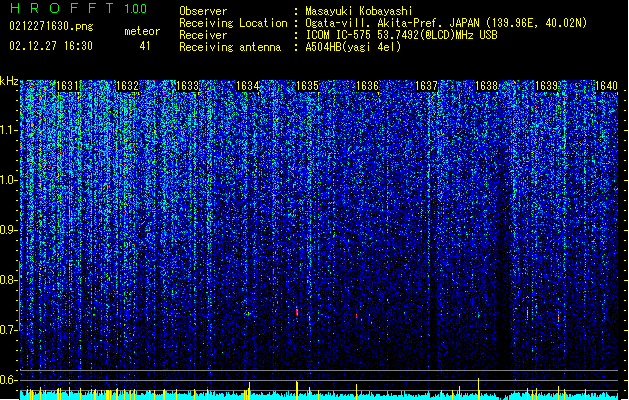Screen dimensions: 629x400
Task: Click the Receiver field label
Action: point(203,35)
